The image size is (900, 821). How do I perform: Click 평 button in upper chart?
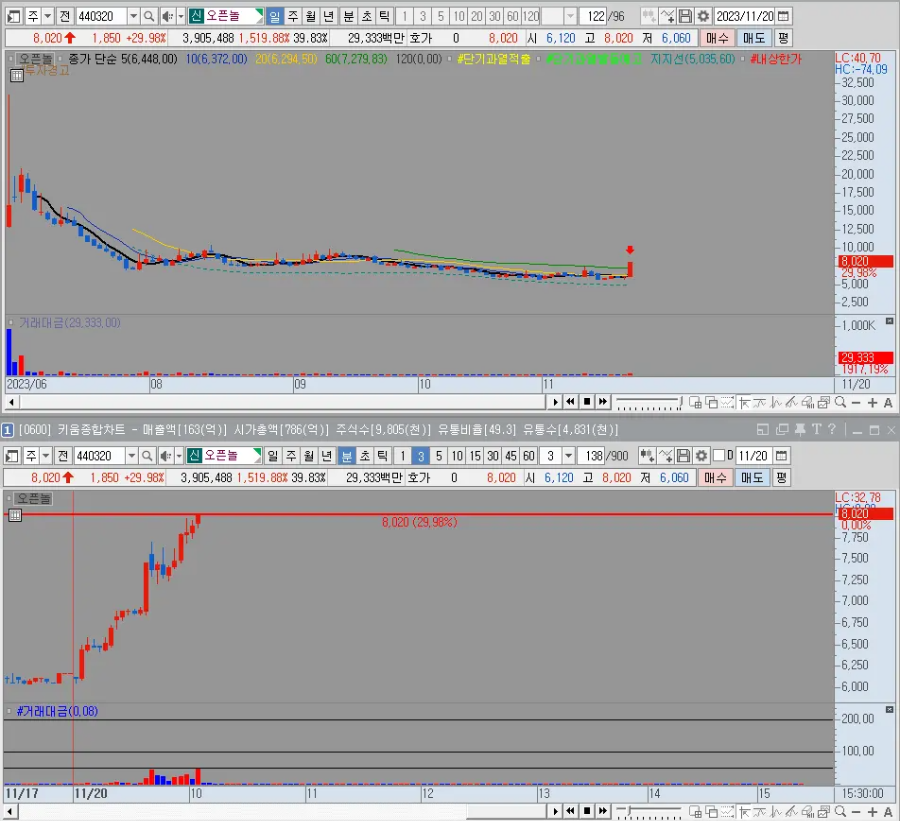[x=783, y=38]
